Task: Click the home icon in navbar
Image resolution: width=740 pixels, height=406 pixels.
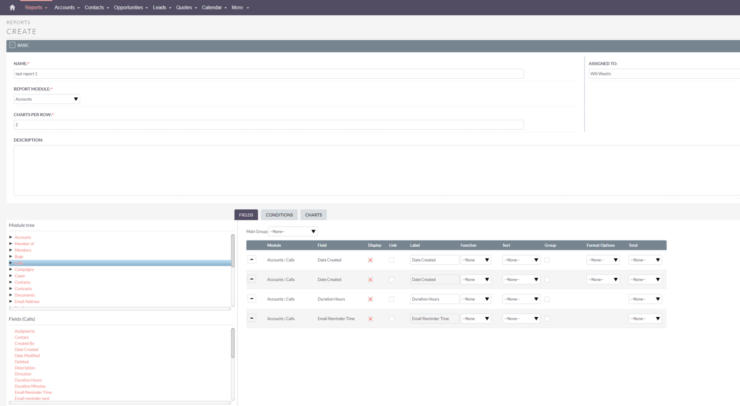Action: [12, 7]
